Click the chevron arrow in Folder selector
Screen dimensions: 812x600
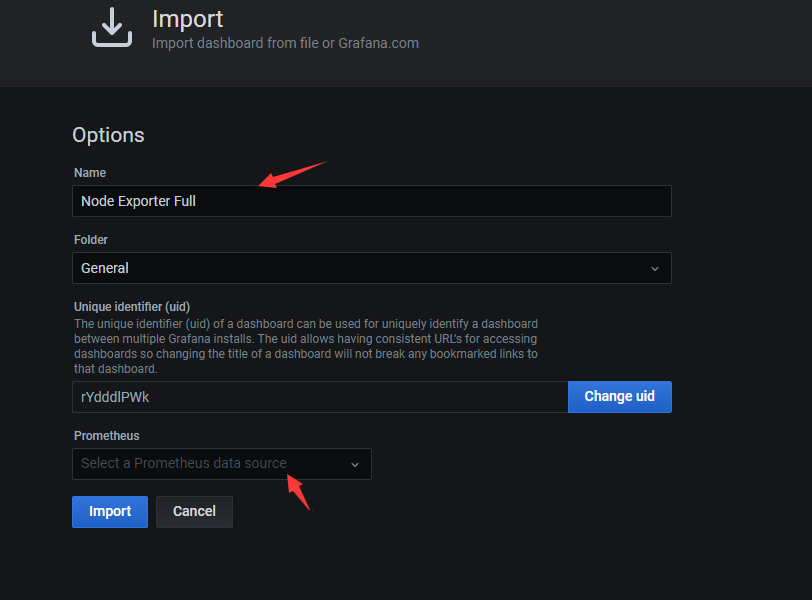(655, 268)
